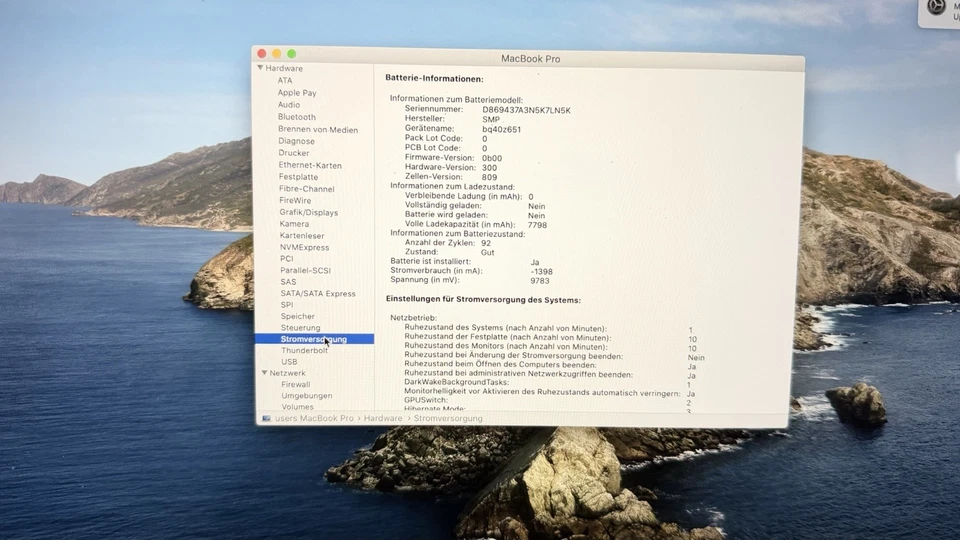Open the Festplatte entry
Screen dimensions: 960x540
tap(298, 177)
